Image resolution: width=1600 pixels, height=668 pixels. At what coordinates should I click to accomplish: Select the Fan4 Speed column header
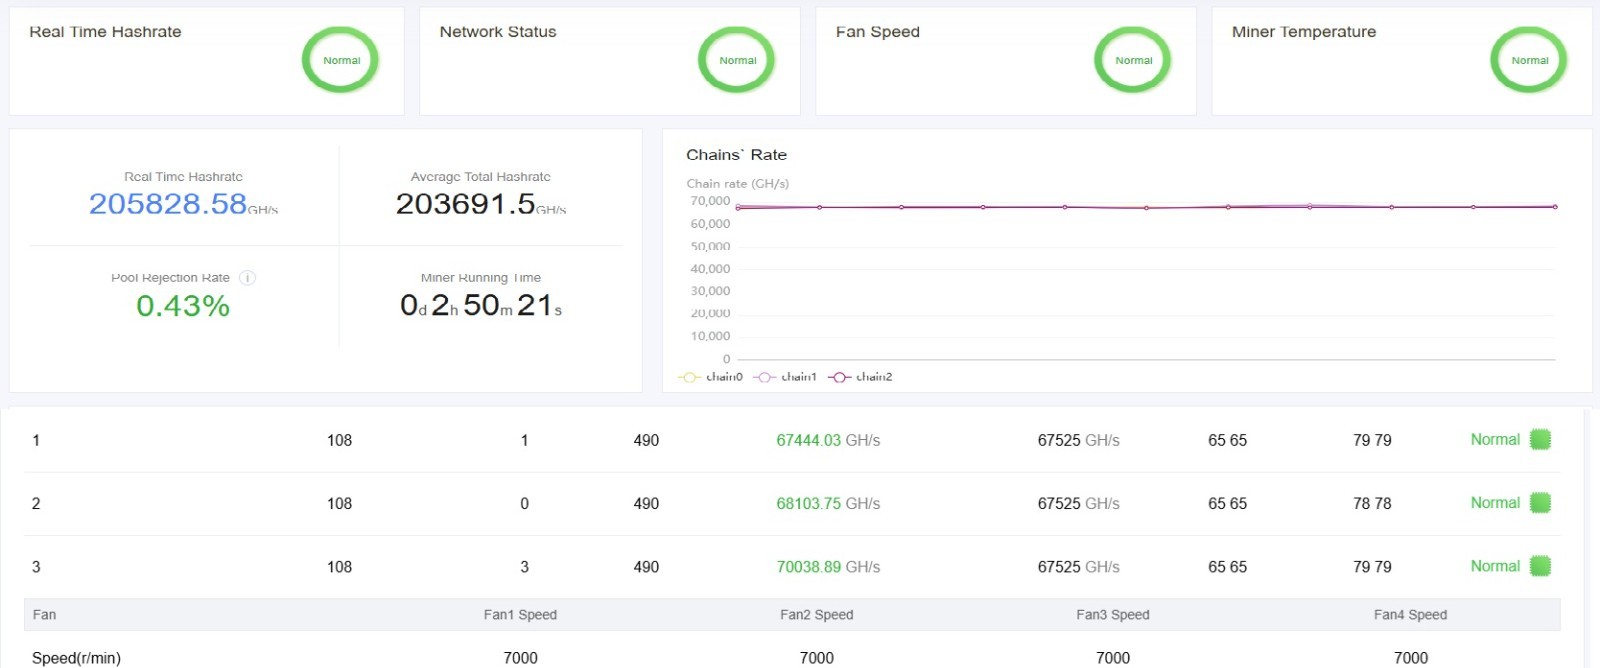pos(1410,615)
